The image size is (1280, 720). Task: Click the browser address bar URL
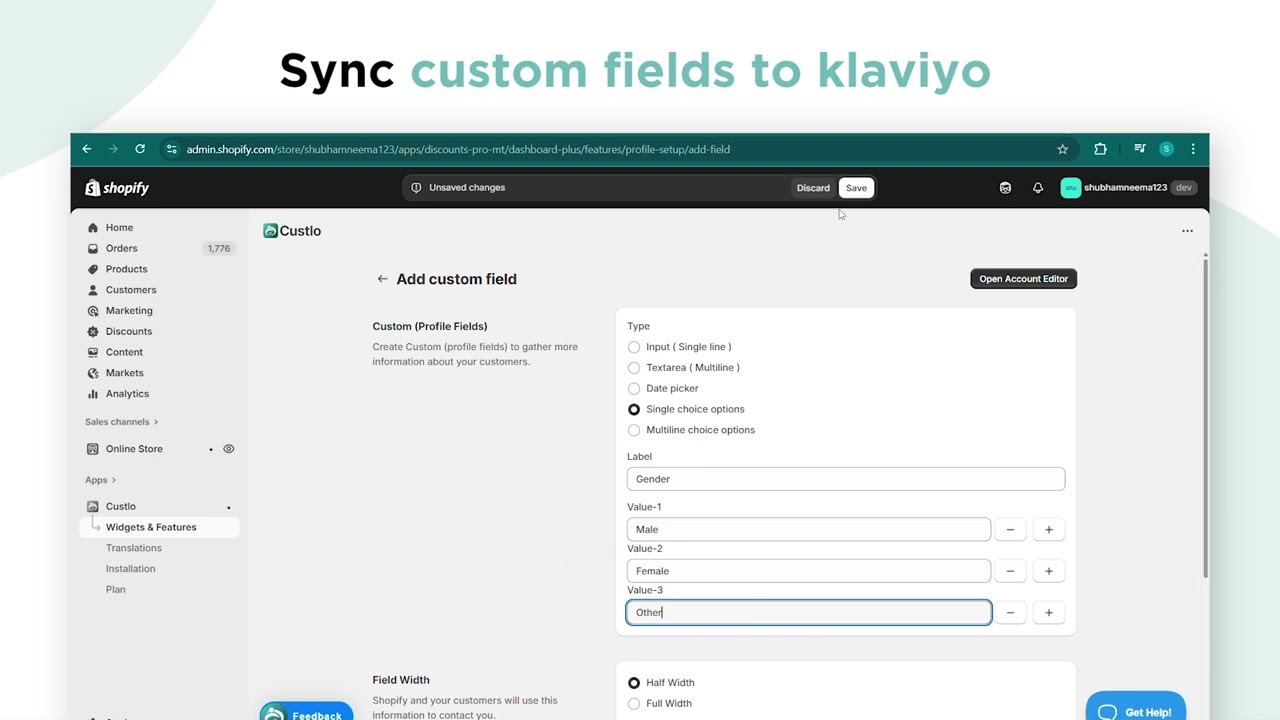click(x=458, y=149)
